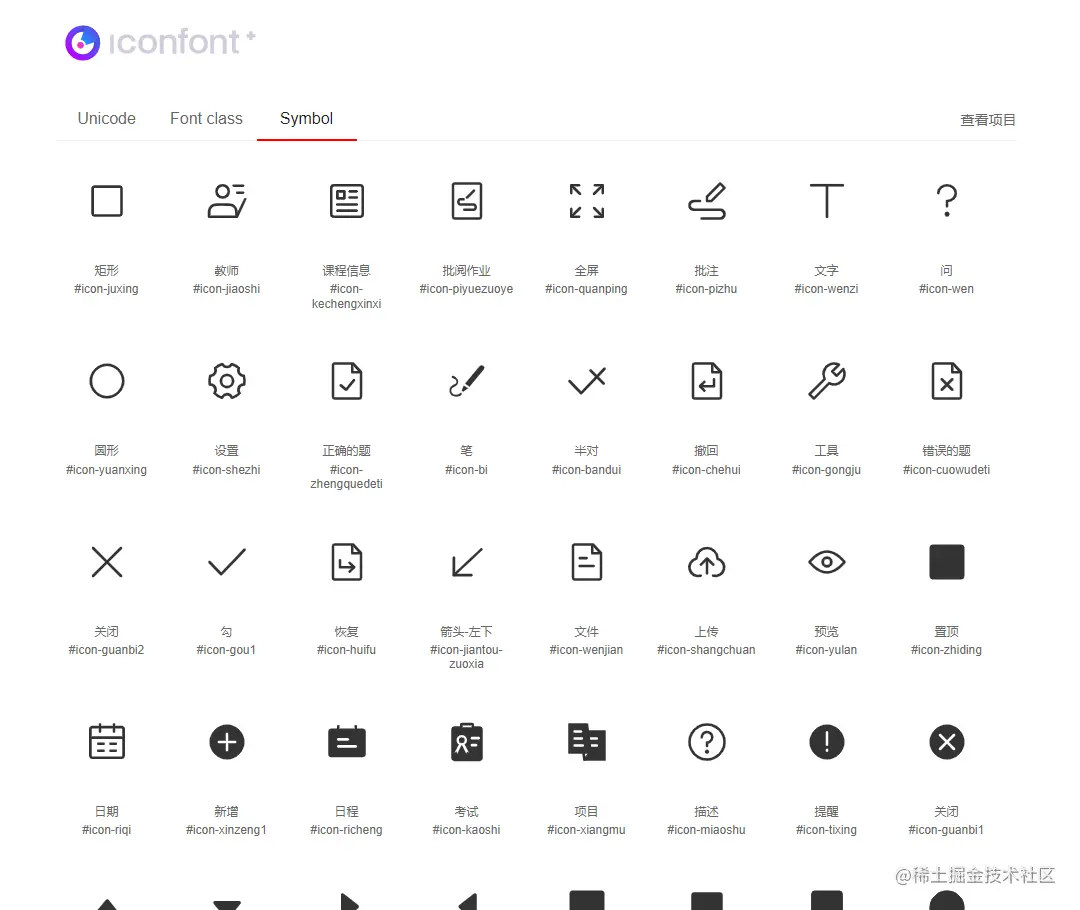Select the undo icon-chehui icon
Screen dimensions: 1080x910
coord(707,382)
